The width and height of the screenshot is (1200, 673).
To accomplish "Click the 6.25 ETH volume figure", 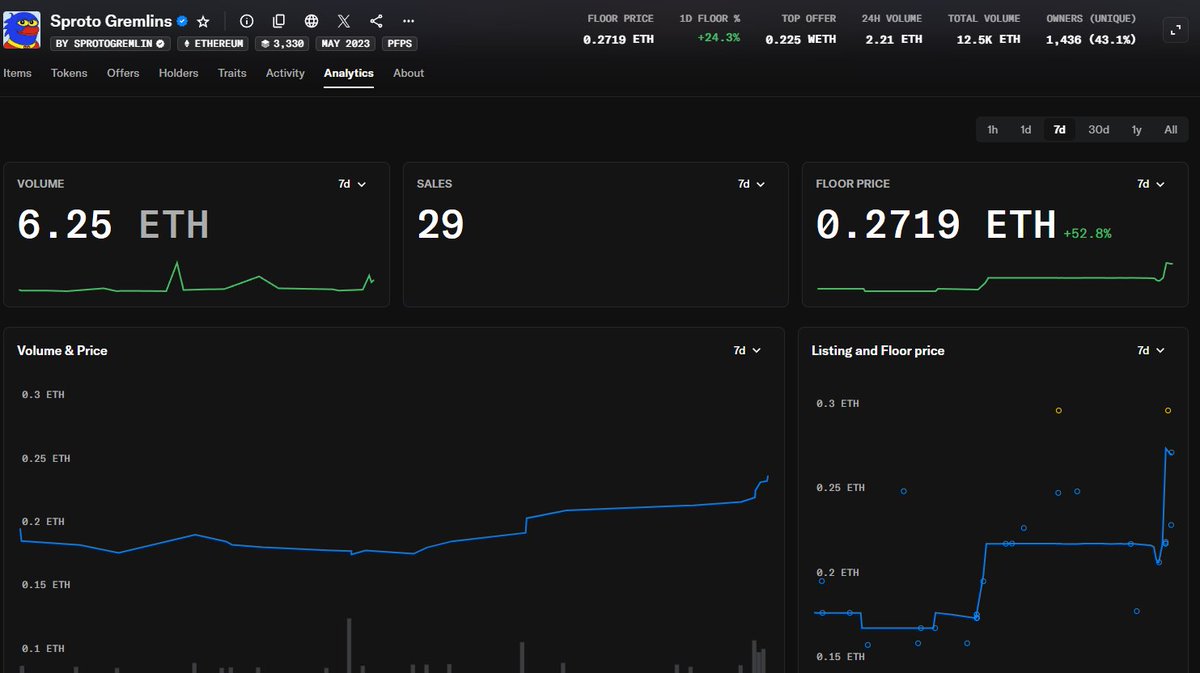I will pos(113,224).
